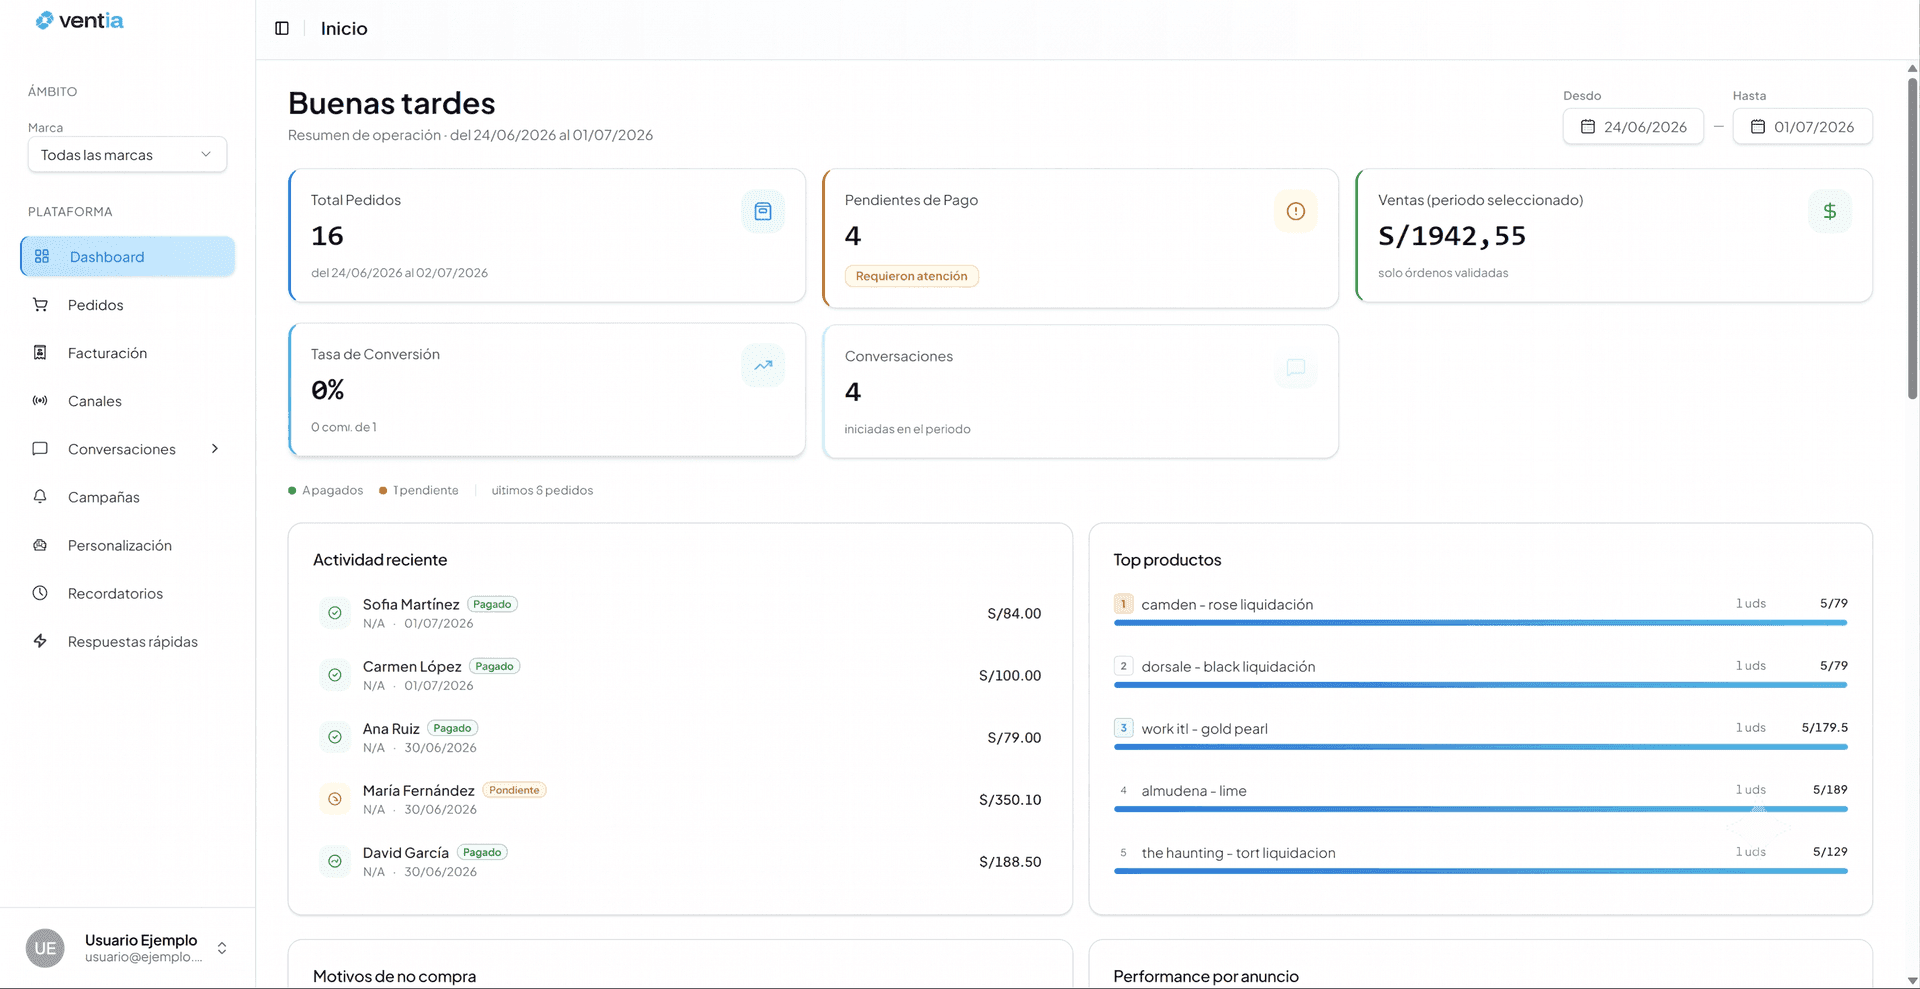Click Sofía Martínez paid check icon

coord(335,613)
